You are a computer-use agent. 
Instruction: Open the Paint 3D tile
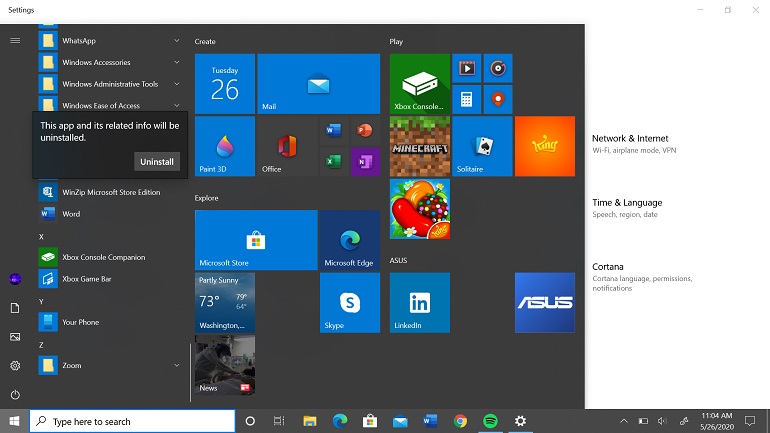pos(224,146)
